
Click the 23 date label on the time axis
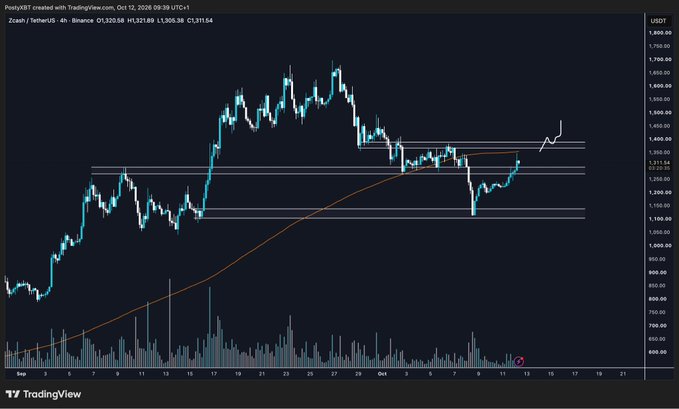[286, 373]
